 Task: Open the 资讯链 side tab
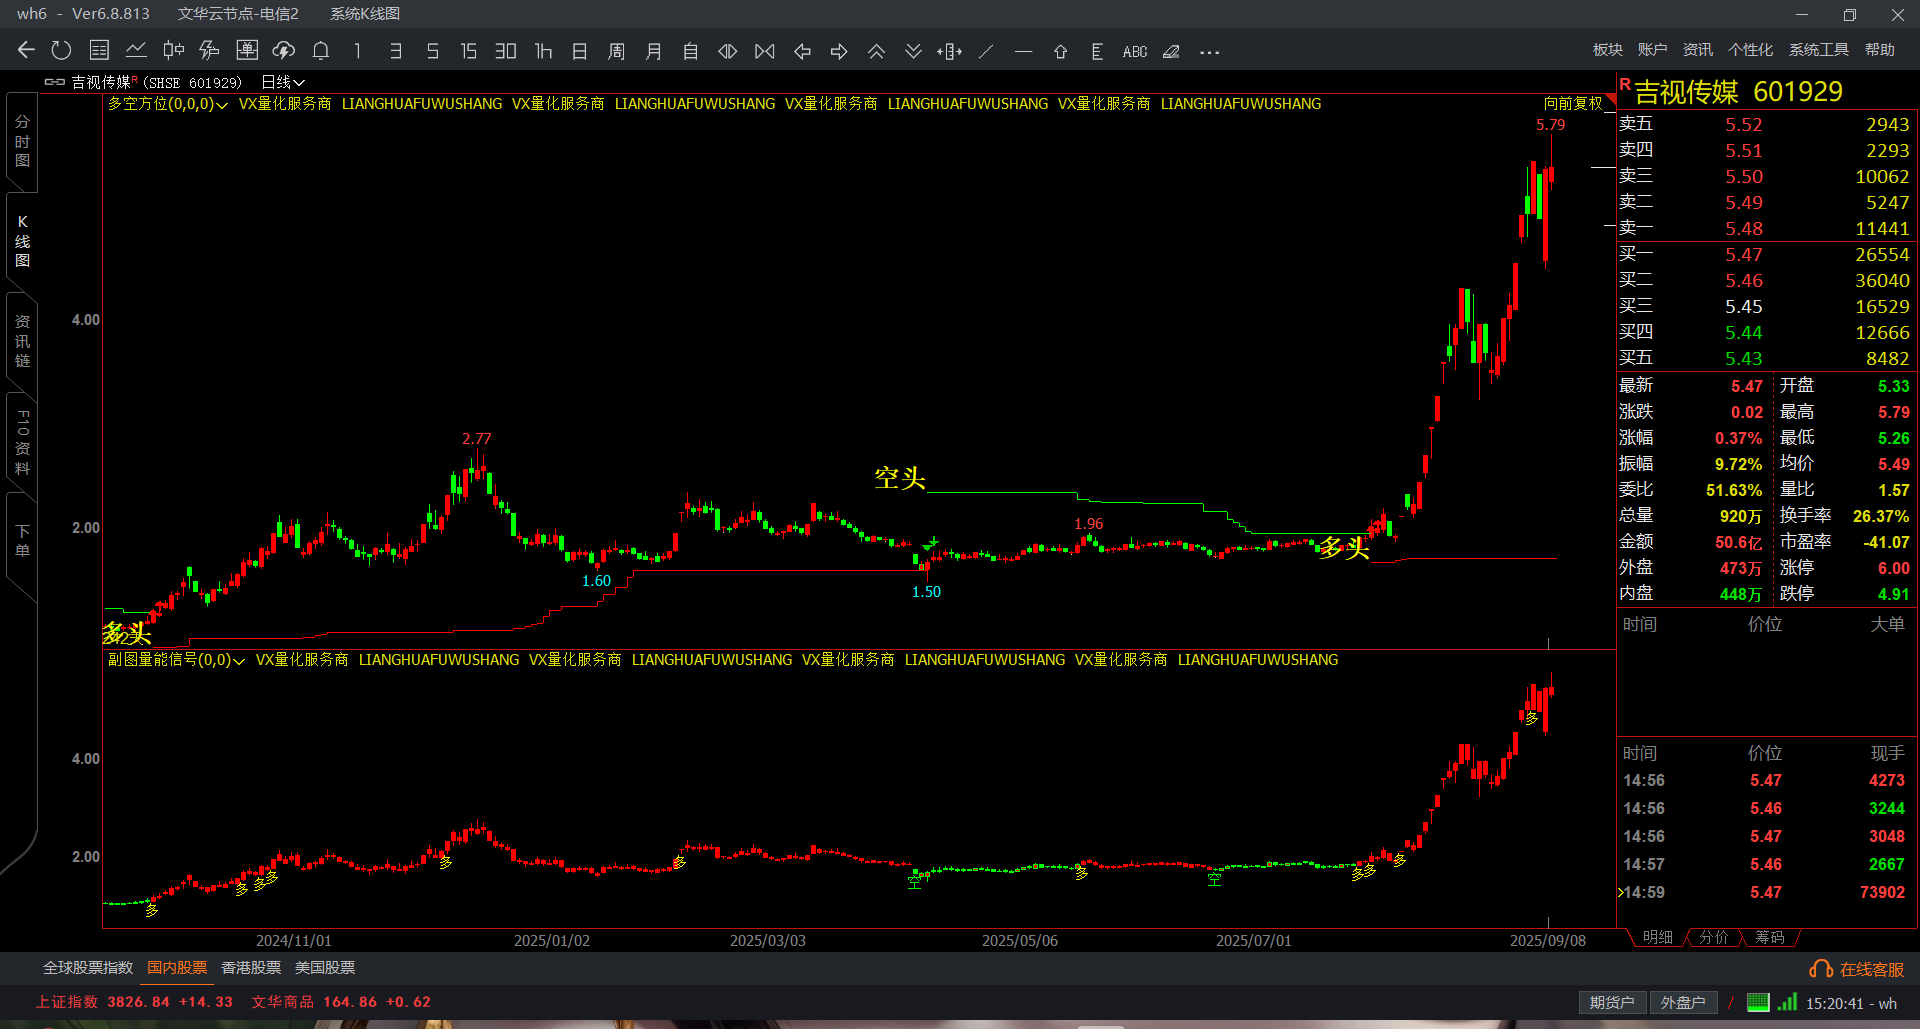[x=22, y=341]
